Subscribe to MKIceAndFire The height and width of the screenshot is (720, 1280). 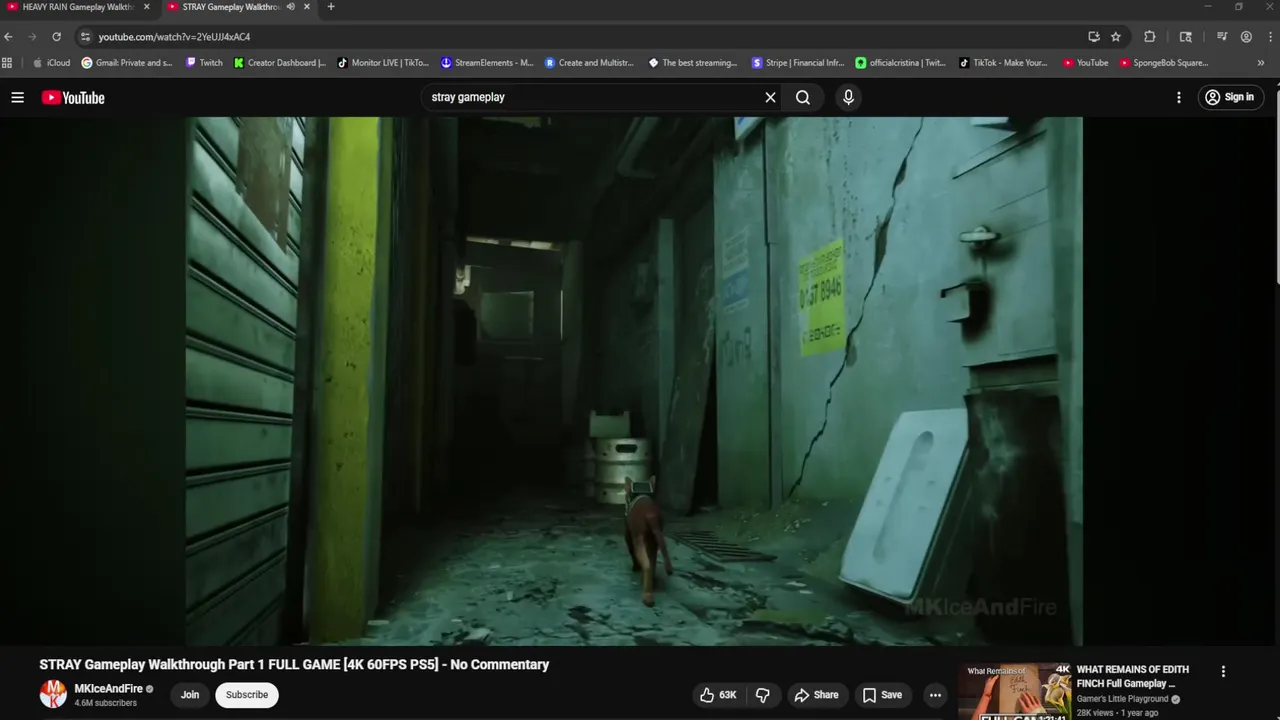coord(247,695)
